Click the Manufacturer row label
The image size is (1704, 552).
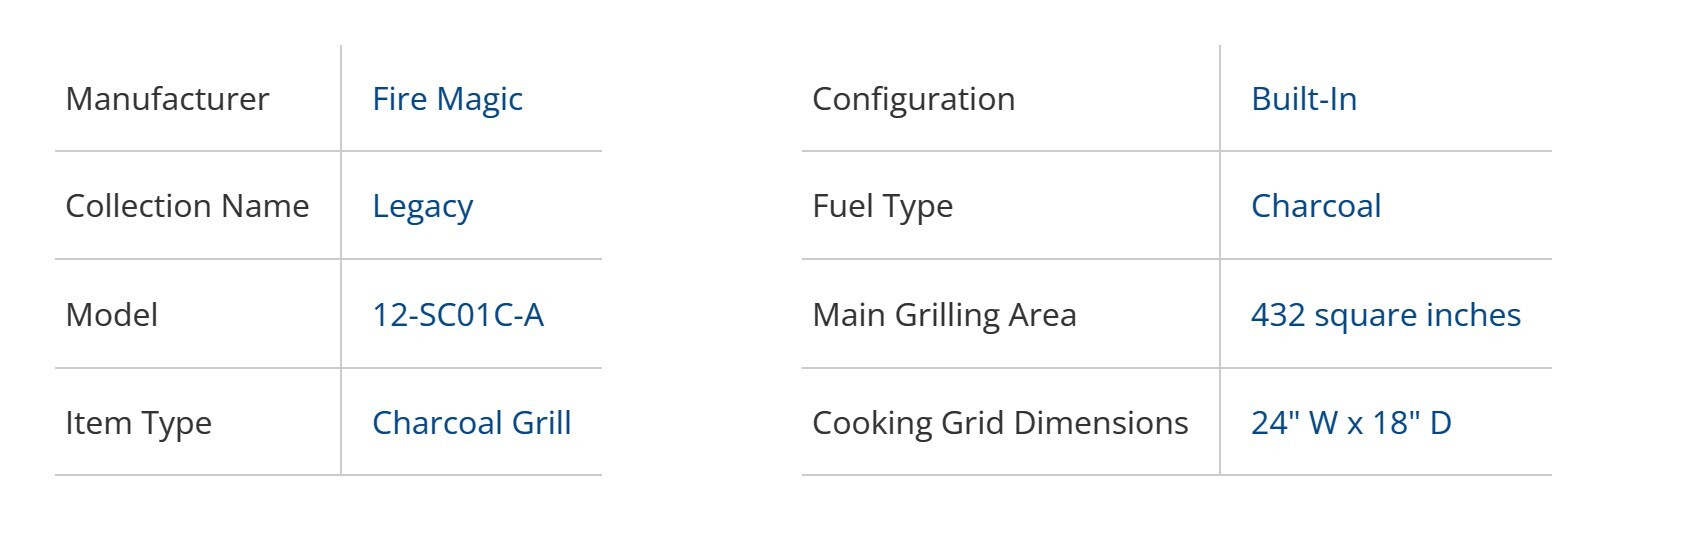click(167, 99)
